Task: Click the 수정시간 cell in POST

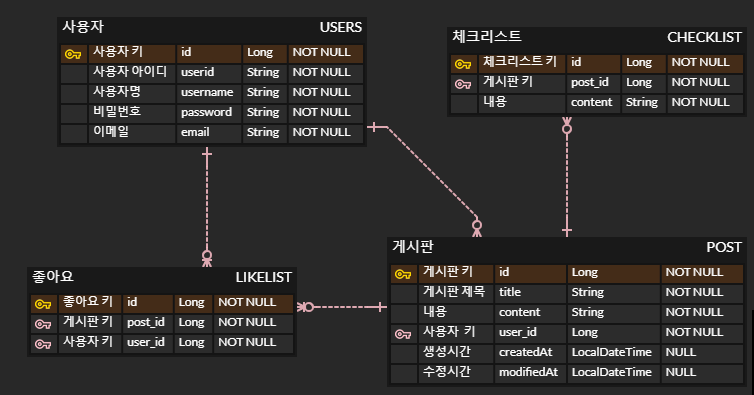Action: pyautogui.click(x=456, y=374)
